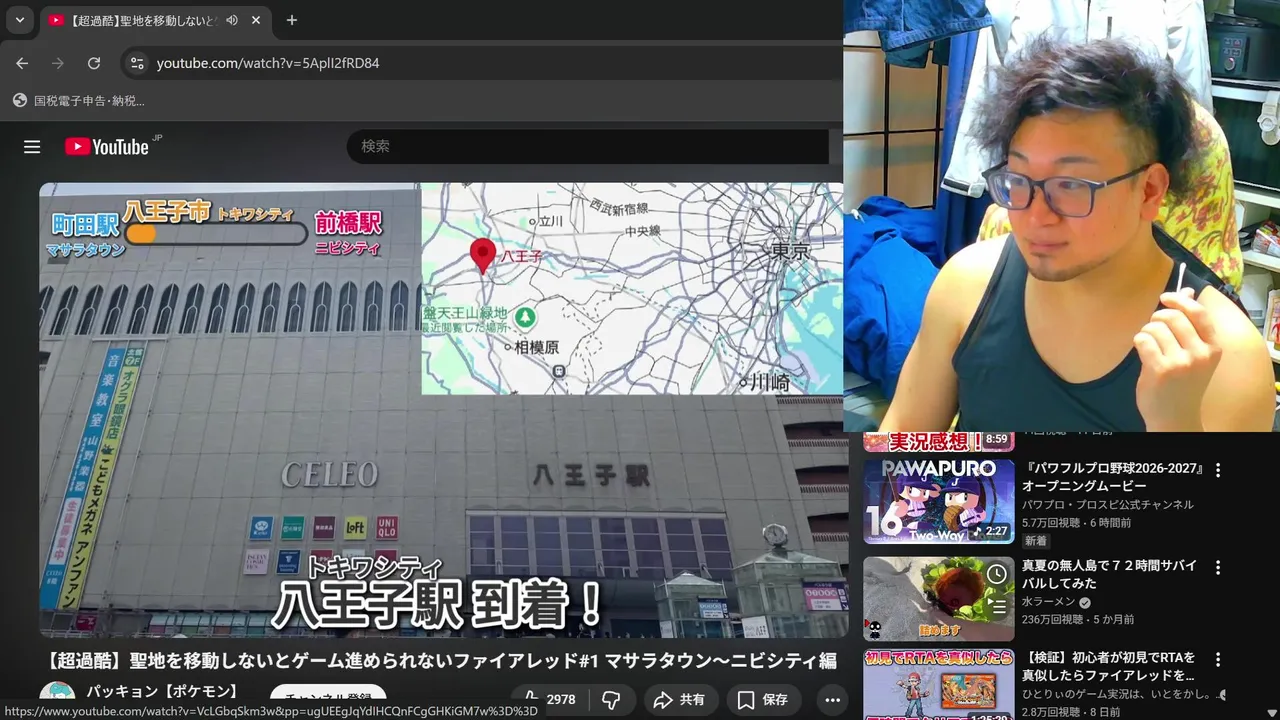Open a new browser tab
This screenshot has width=1280, height=720.
click(291, 20)
